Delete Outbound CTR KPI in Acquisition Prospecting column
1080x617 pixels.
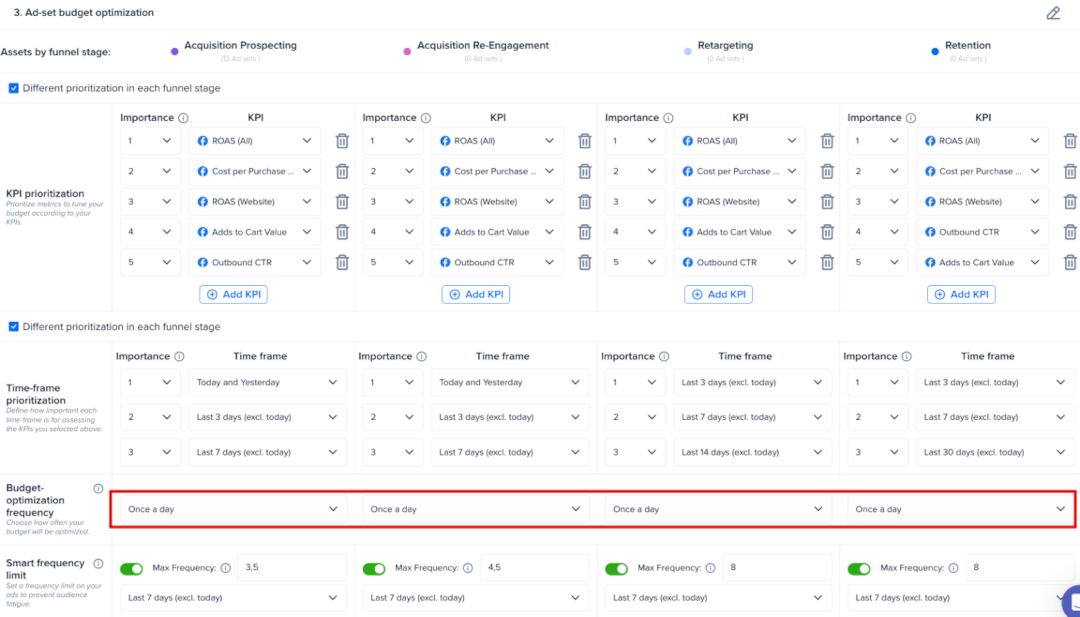342,263
